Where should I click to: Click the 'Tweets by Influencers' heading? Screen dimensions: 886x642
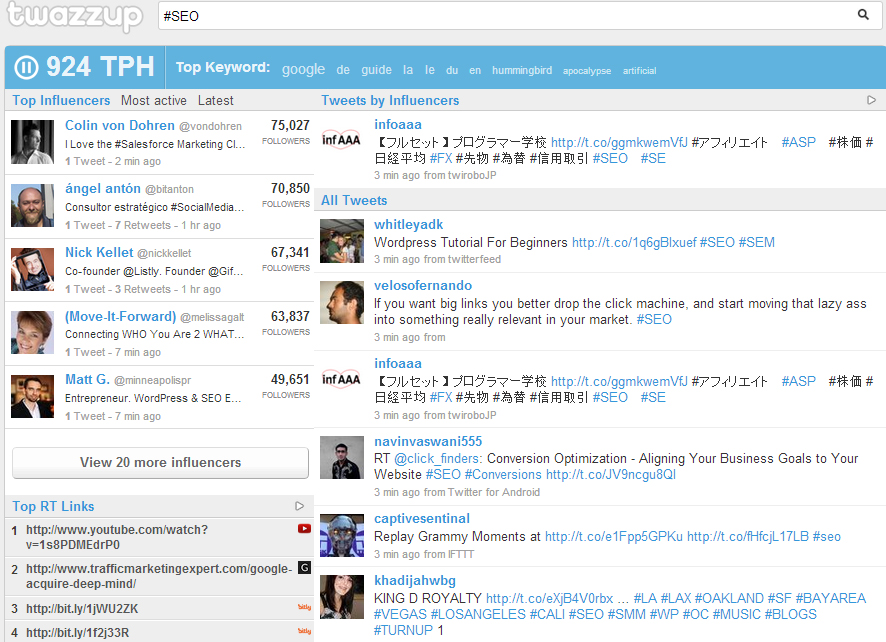[x=390, y=100]
